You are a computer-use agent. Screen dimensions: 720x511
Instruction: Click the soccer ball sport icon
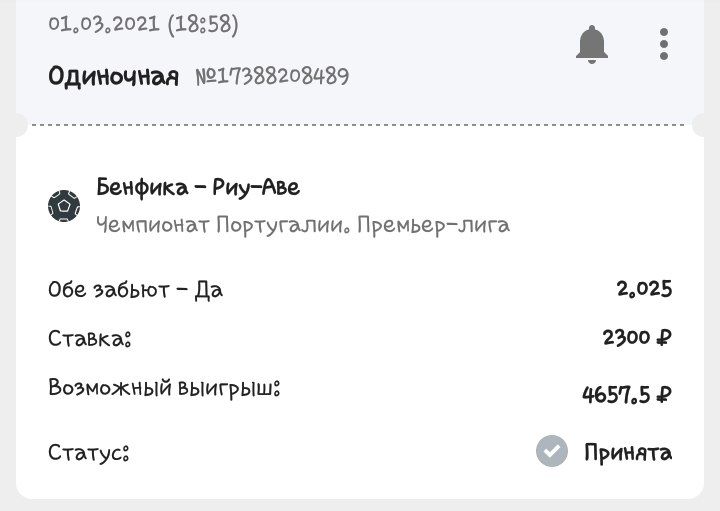click(x=64, y=206)
